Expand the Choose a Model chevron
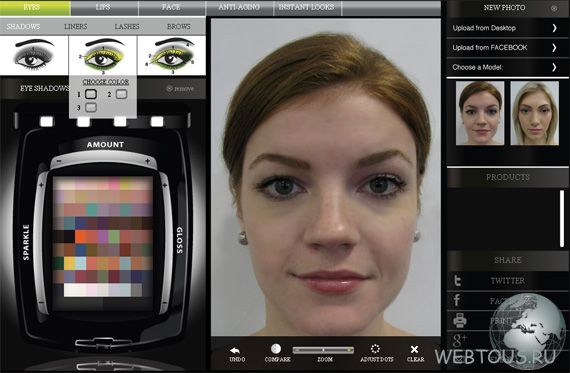The width and height of the screenshot is (570, 373). (554, 67)
